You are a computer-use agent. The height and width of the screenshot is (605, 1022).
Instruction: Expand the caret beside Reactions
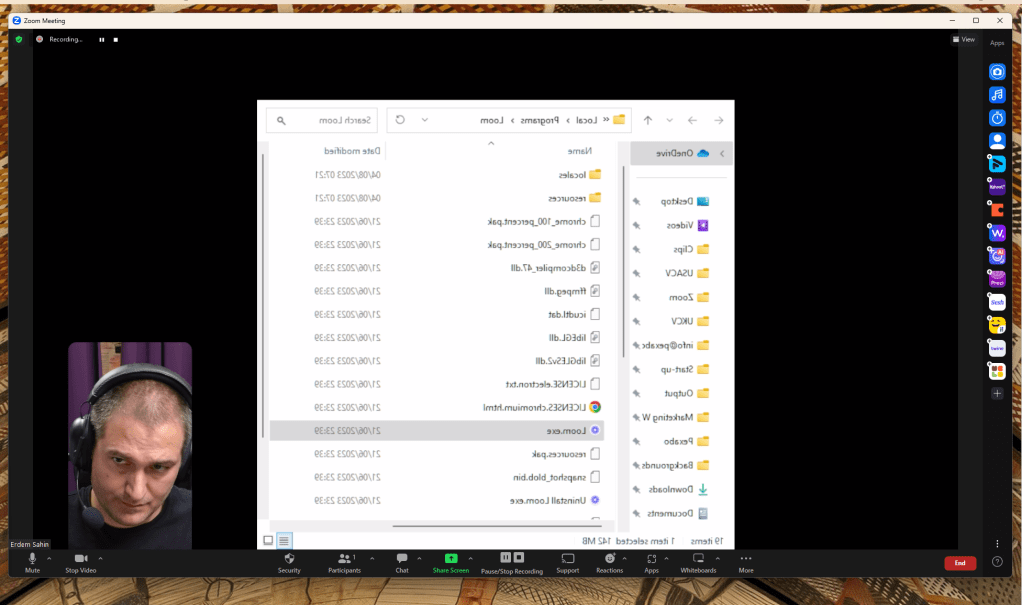tap(624, 559)
